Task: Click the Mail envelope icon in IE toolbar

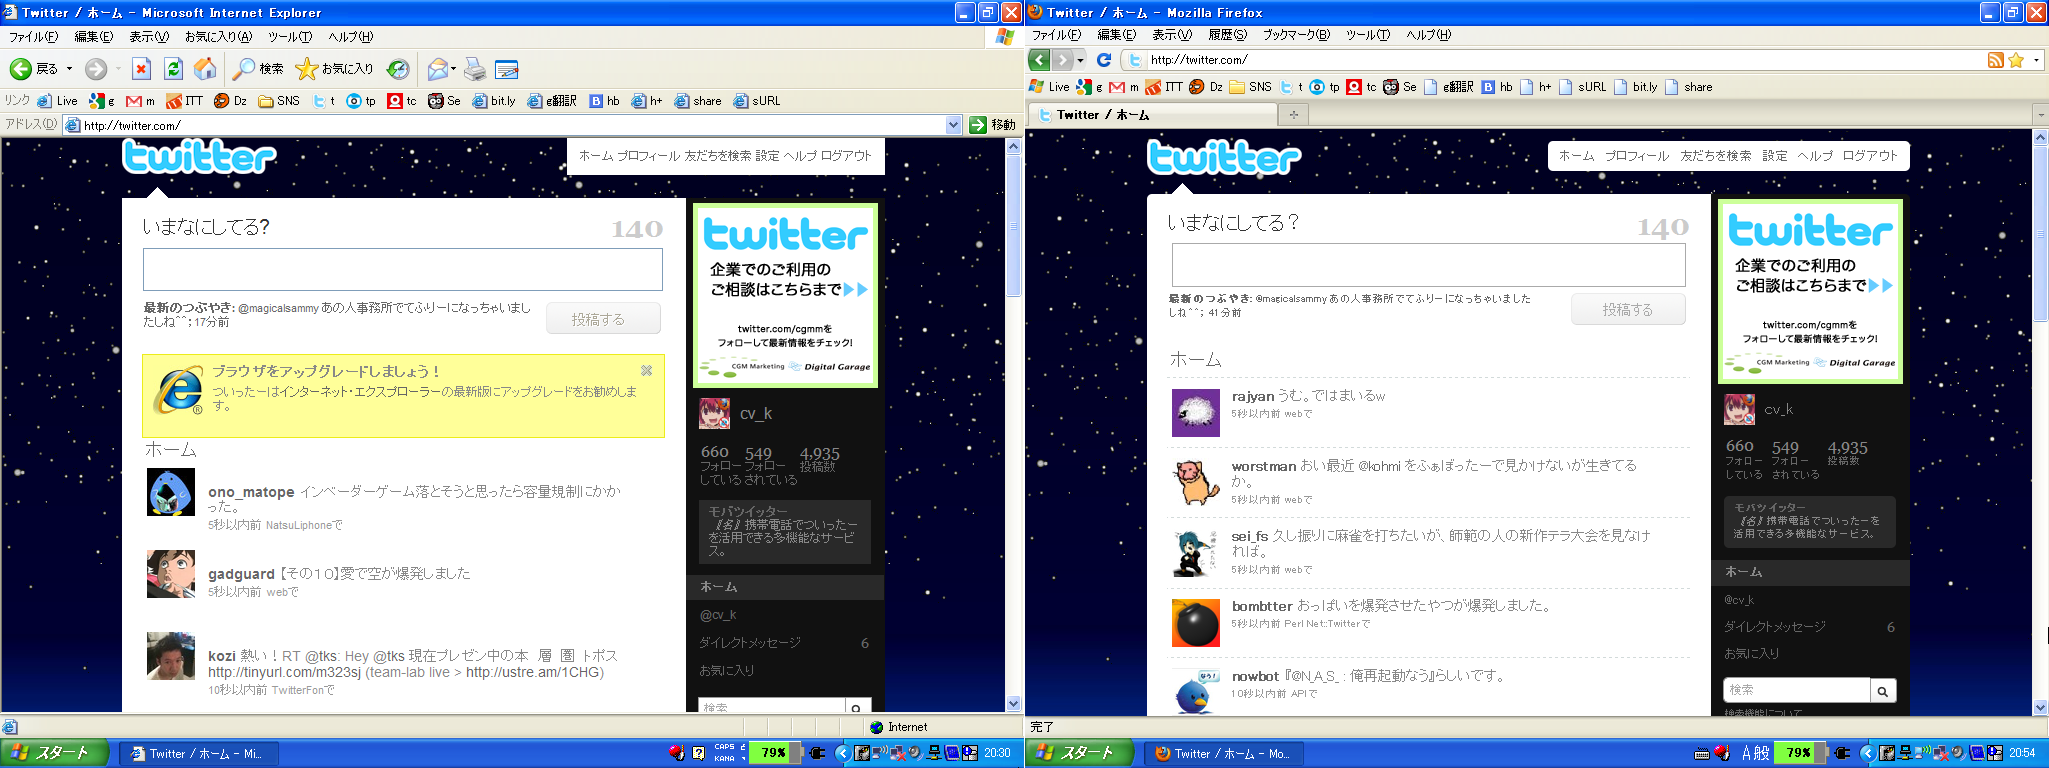Action: click(x=436, y=69)
